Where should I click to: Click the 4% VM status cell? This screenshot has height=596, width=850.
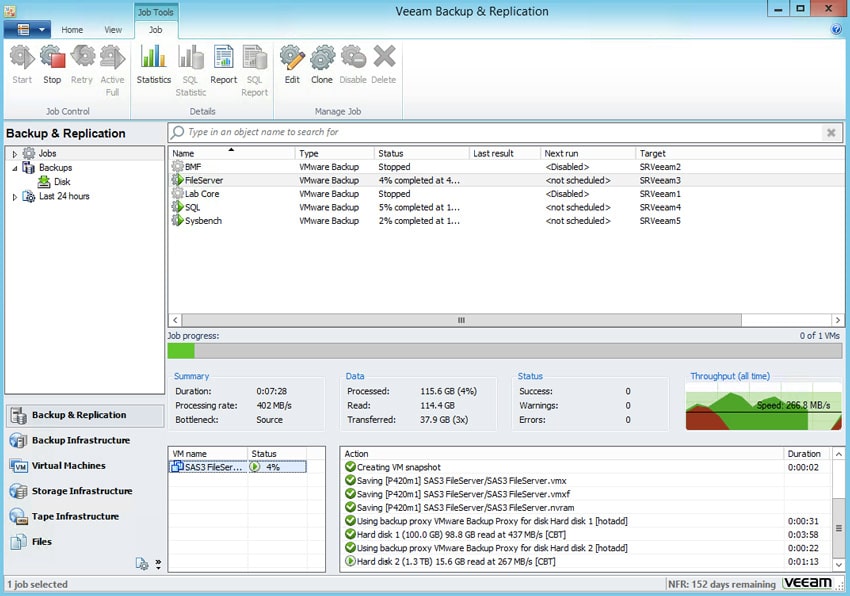point(277,467)
